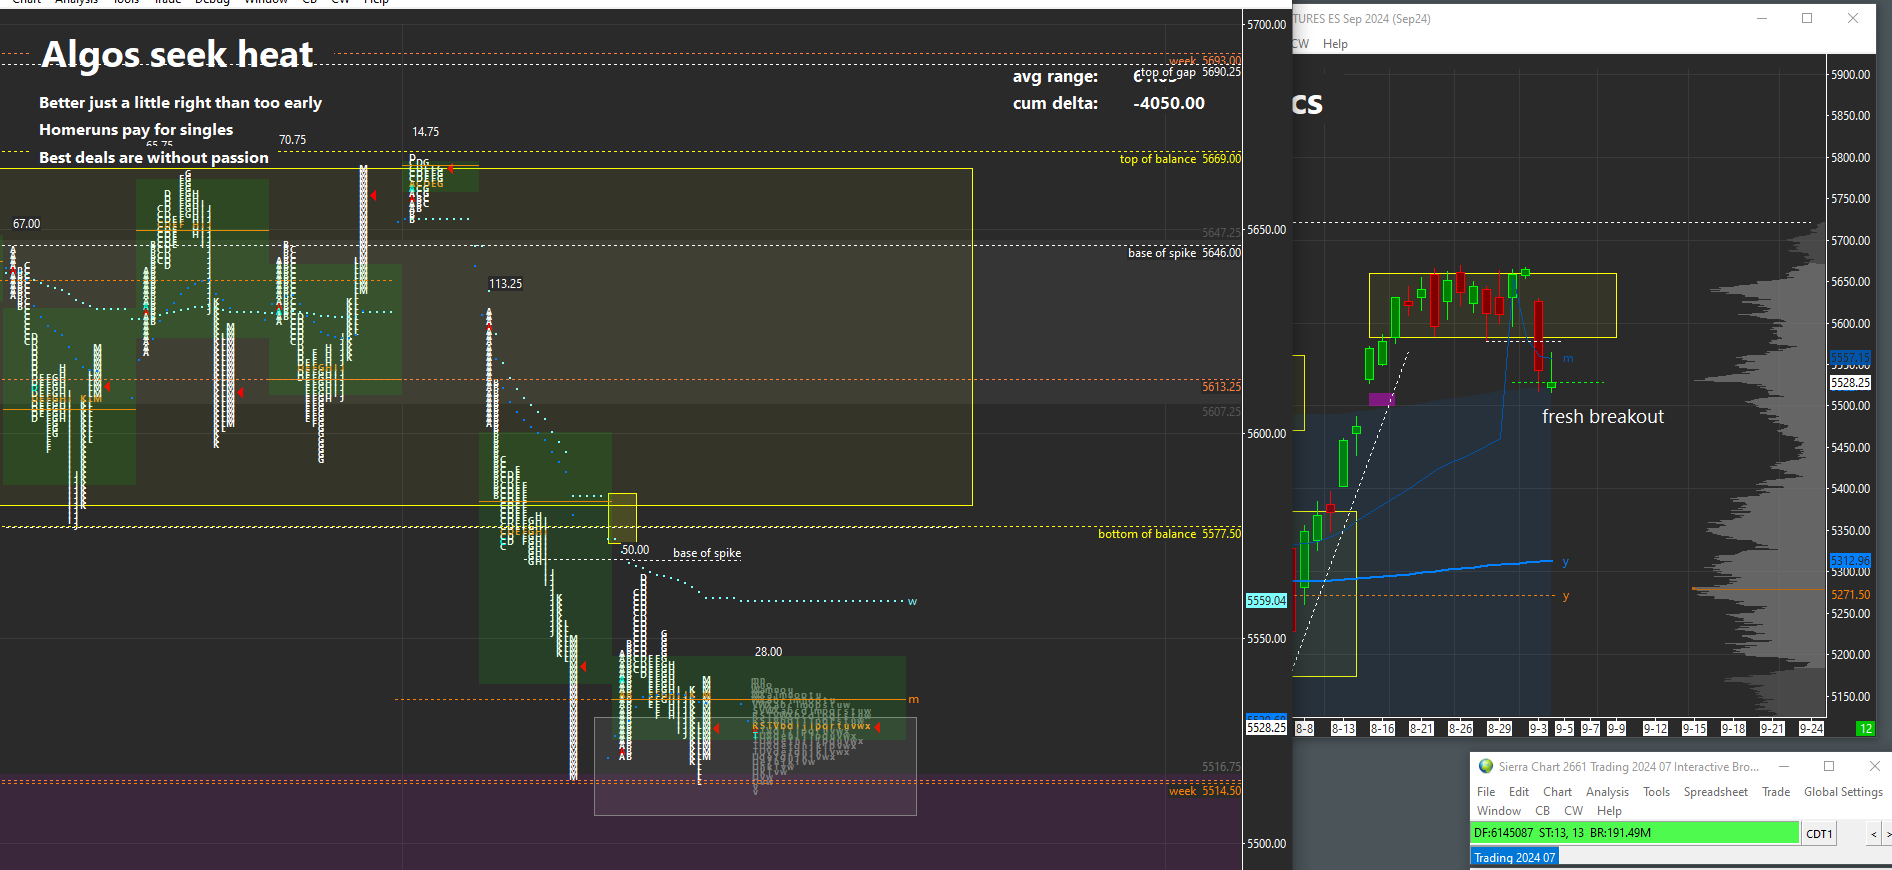Click the 5528.25 price label on right chart scale
Screen dimensions: 1892x870
tap(1850, 383)
